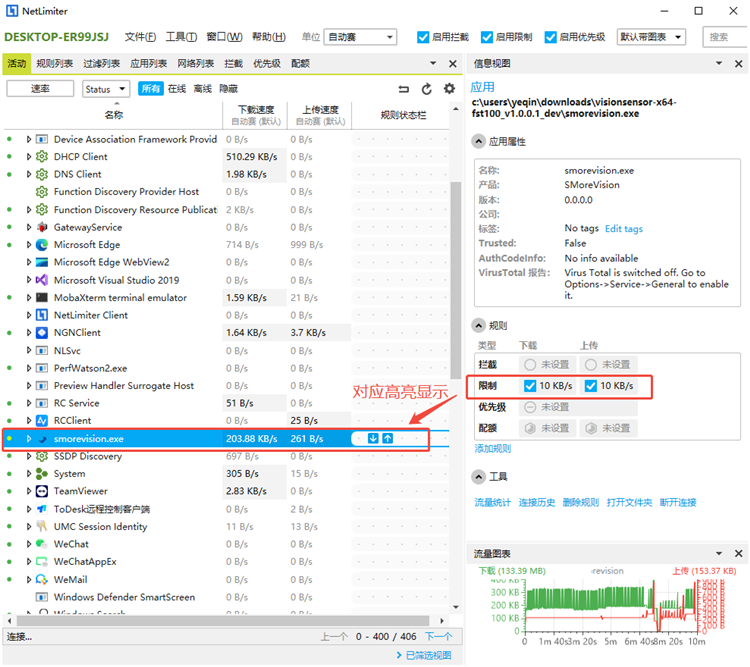Expand the DHCP Client tree row

[29, 157]
